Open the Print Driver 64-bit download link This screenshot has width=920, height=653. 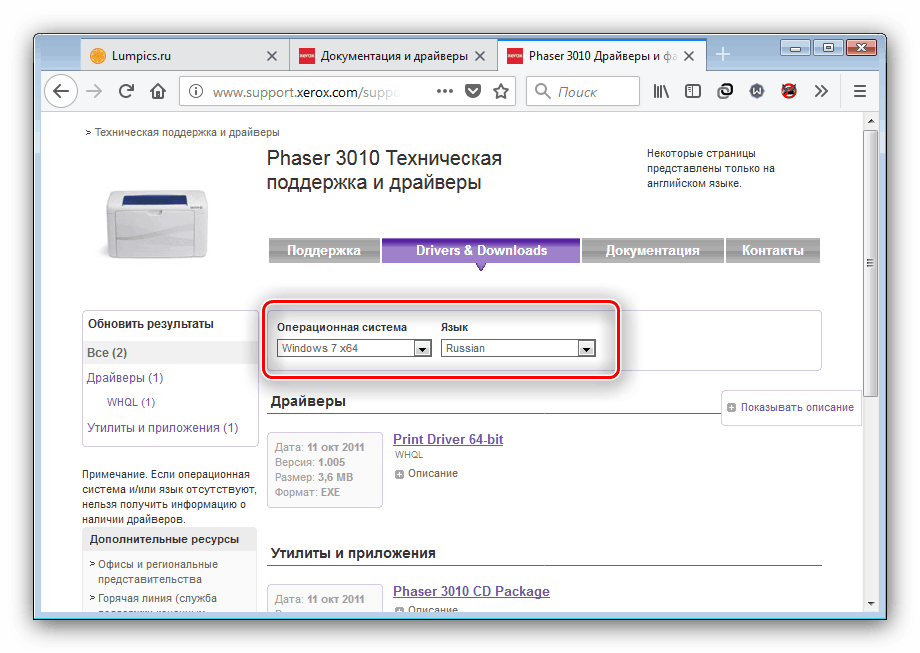[448, 439]
